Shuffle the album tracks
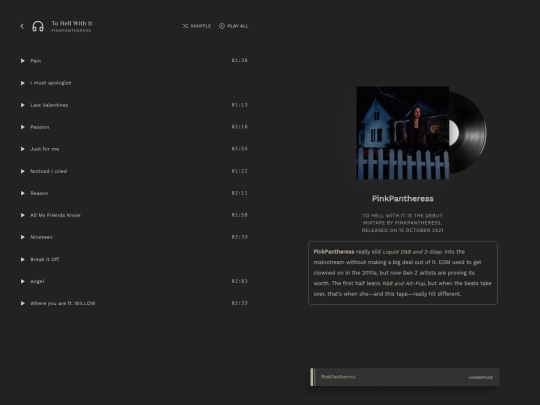The width and height of the screenshot is (540, 405). coord(197,26)
